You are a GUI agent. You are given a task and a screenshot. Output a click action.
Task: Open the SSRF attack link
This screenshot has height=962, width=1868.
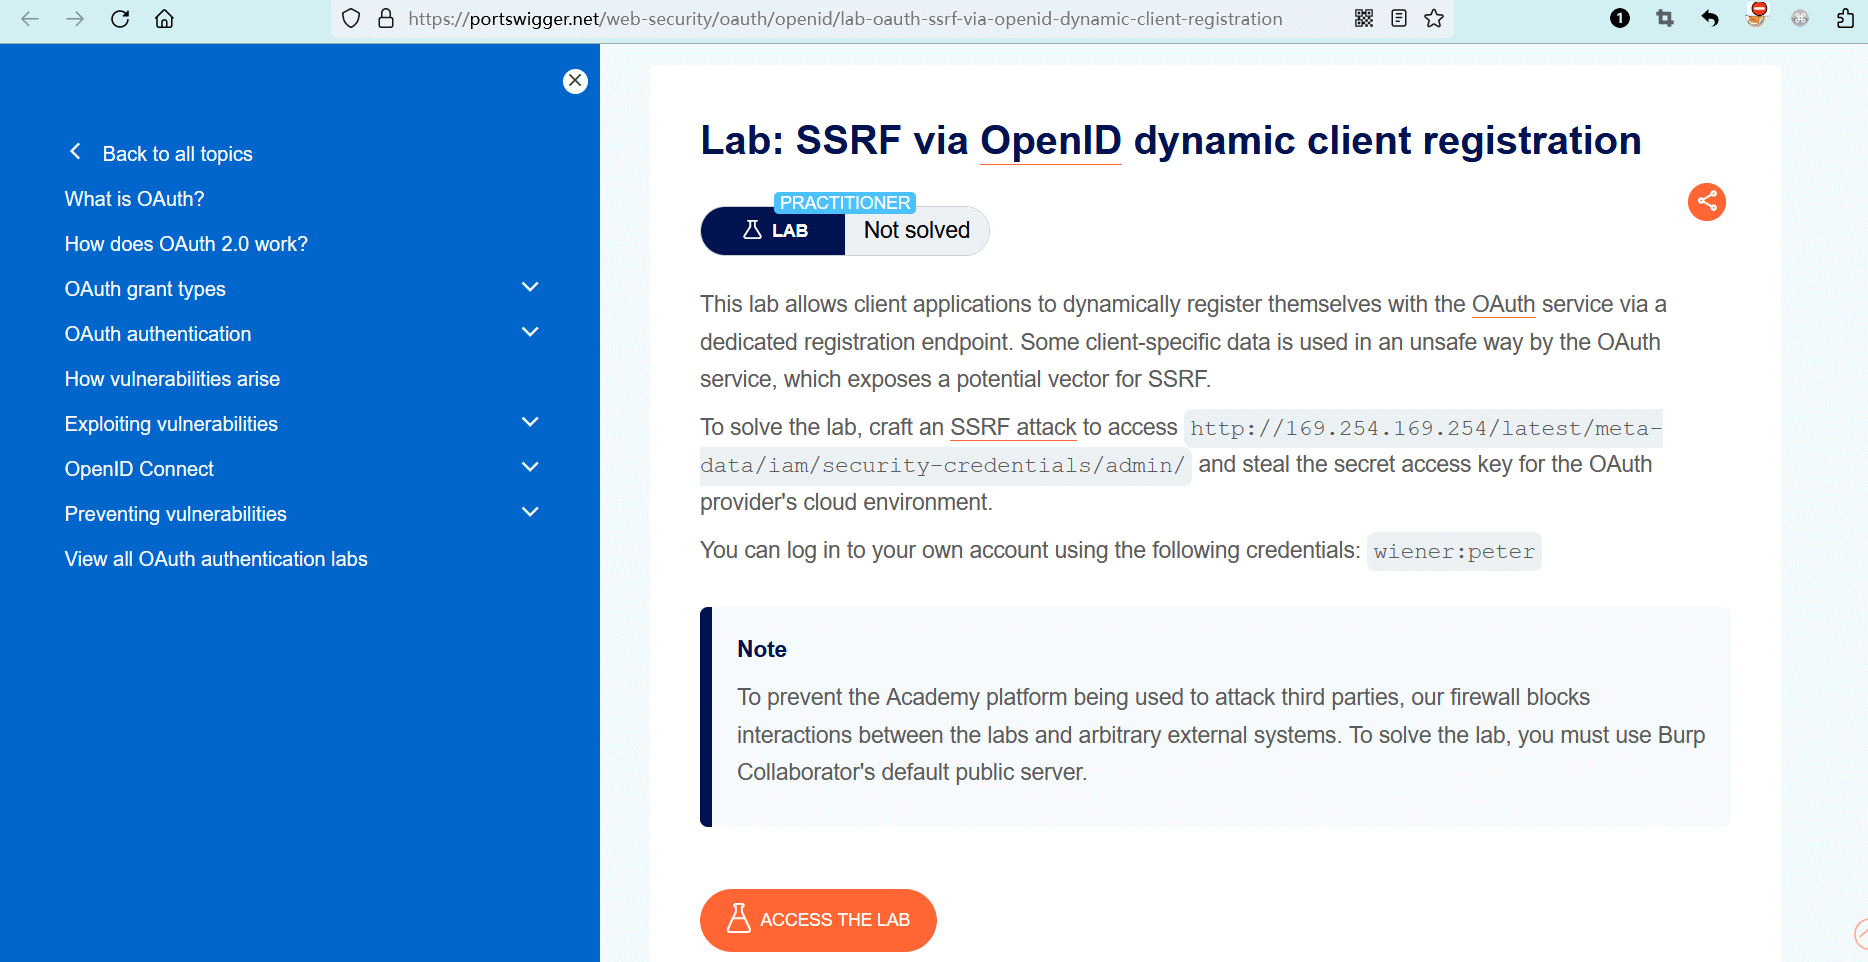1012,428
